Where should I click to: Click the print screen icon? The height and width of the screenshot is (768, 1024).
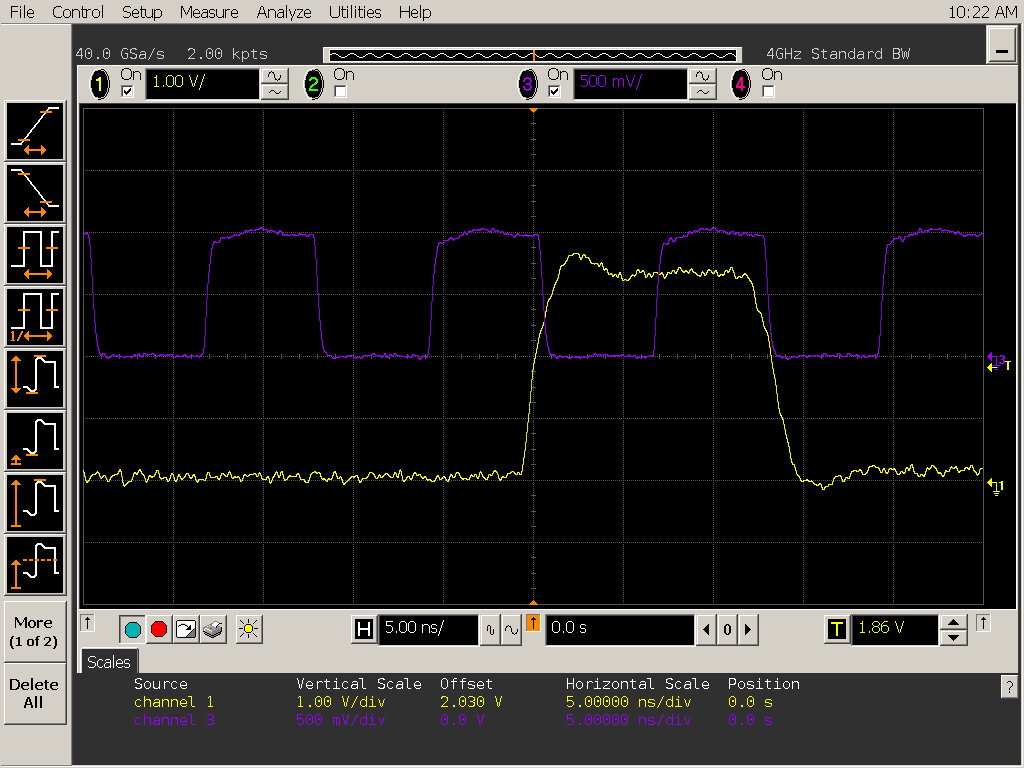pos(213,630)
